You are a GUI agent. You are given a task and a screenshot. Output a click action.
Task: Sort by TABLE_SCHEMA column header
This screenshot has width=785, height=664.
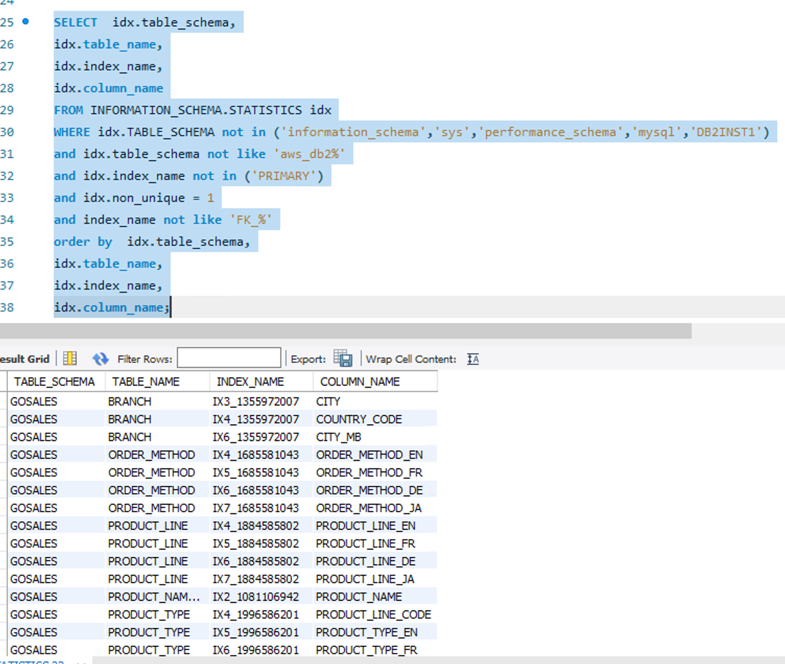[x=54, y=381]
